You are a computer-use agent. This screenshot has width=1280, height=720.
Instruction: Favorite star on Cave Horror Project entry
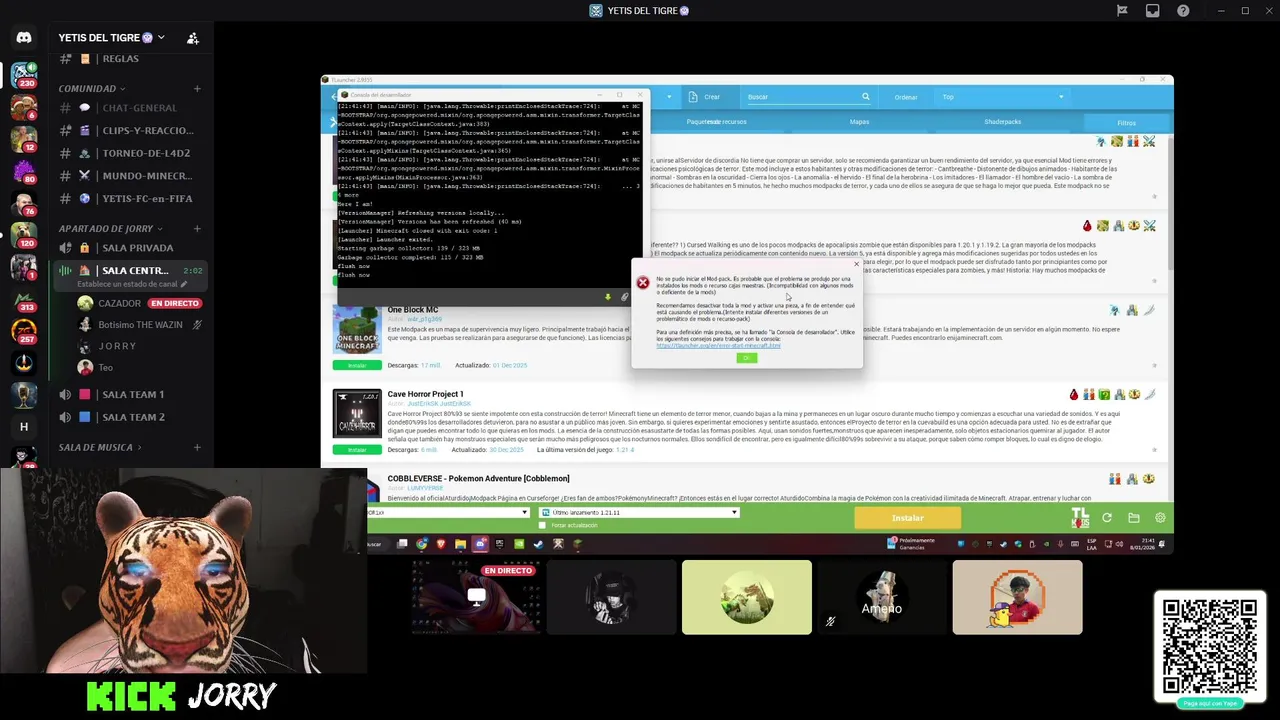coord(1154,450)
